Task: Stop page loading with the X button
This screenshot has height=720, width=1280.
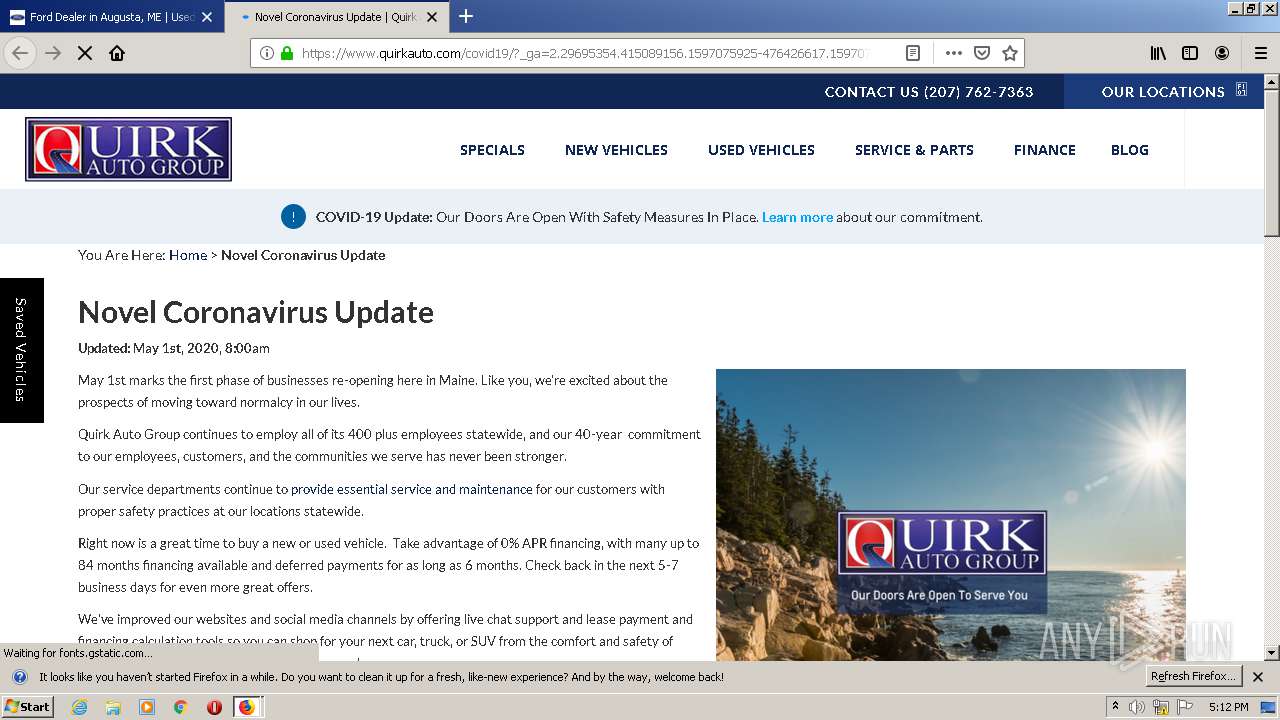Action: pos(85,53)
